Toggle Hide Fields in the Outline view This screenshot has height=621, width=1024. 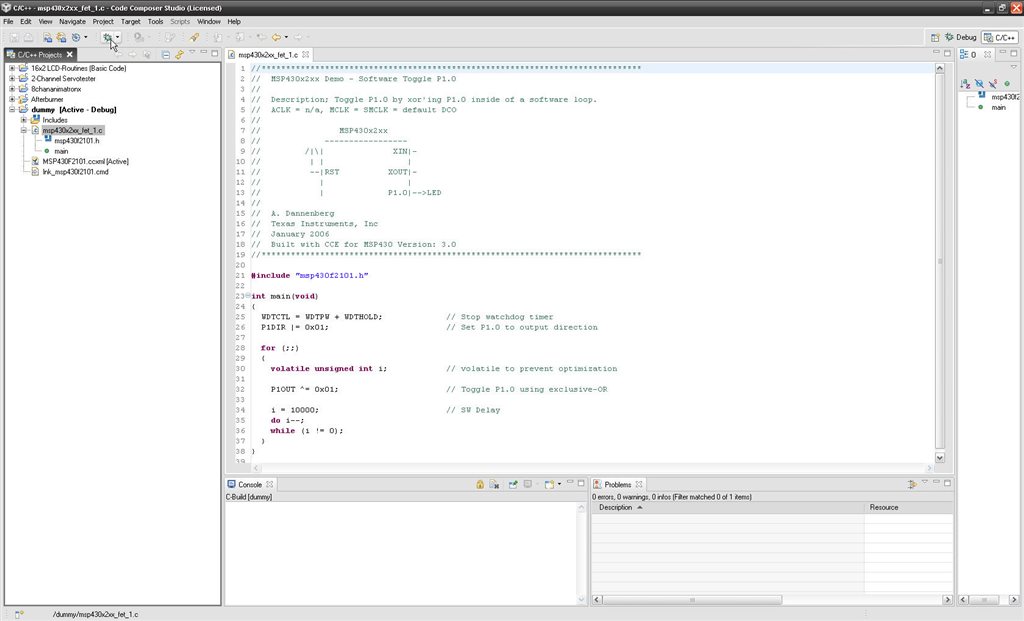[979, 83]
